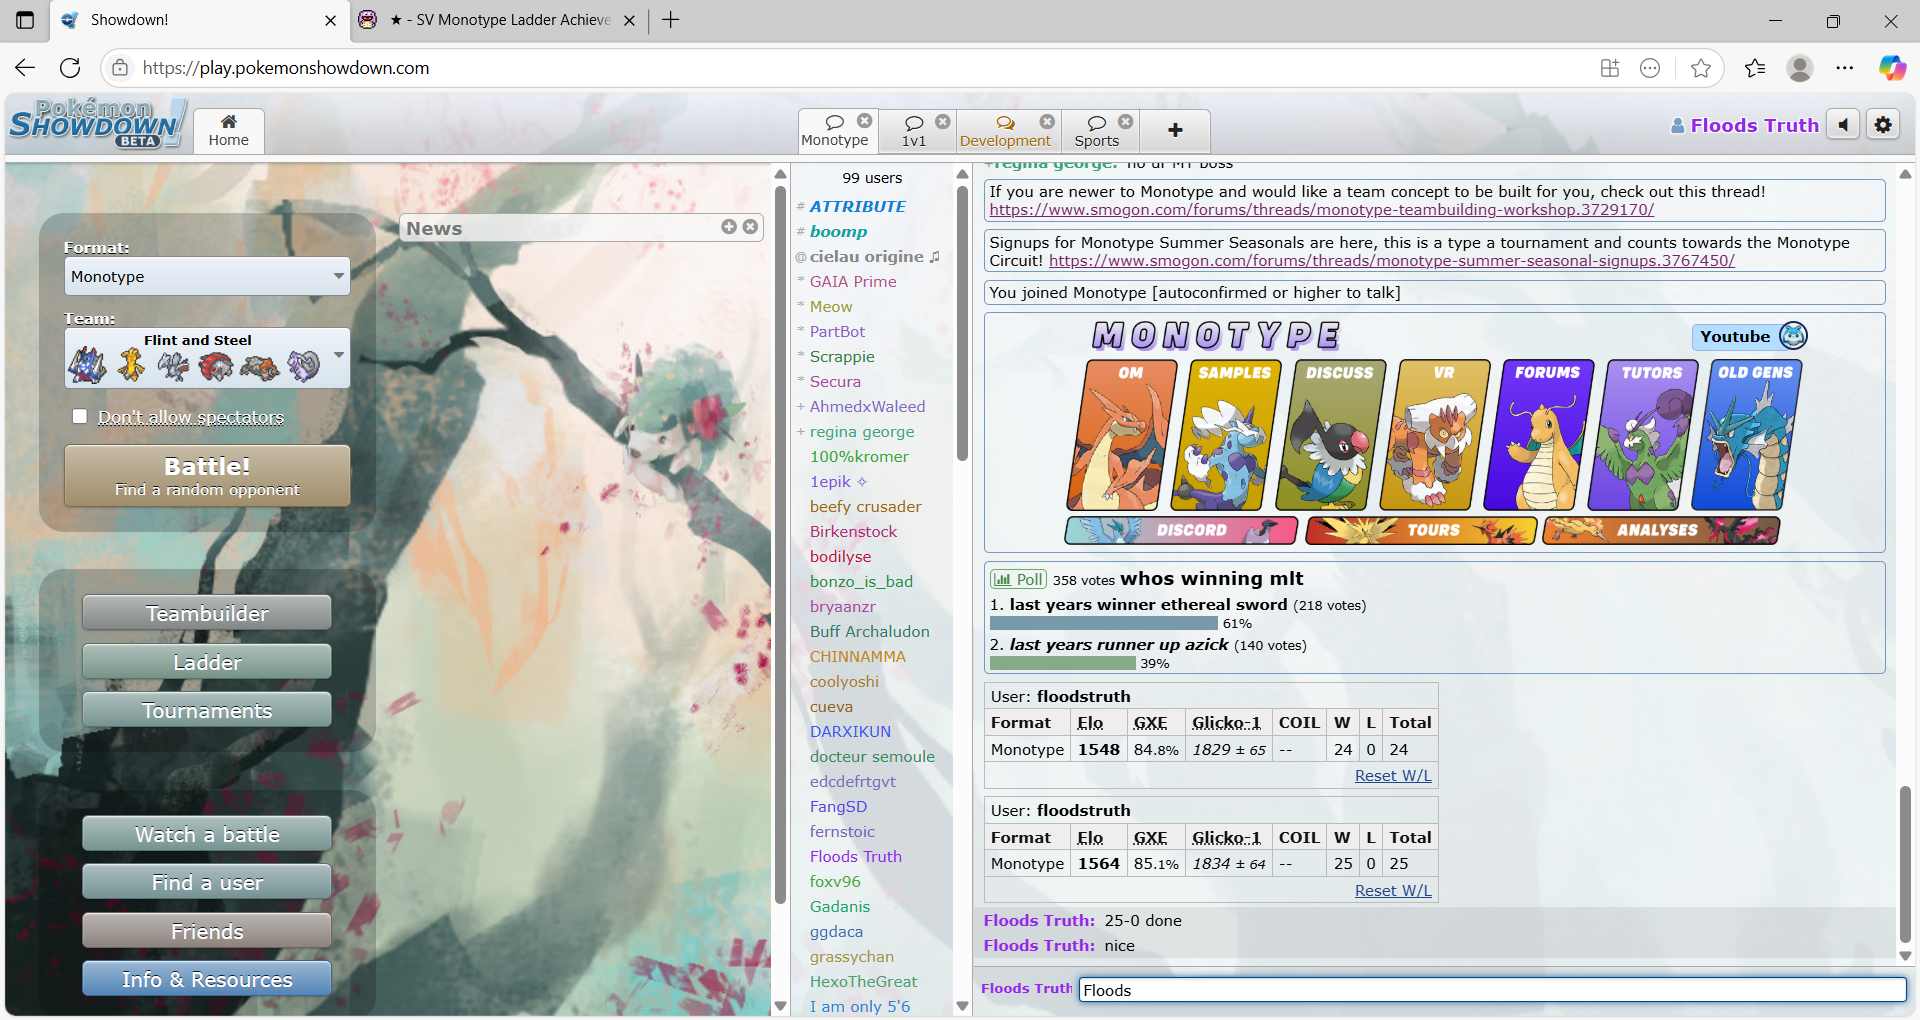1920x1020 pixels.
Task: Open the browser profile avatar
Action: coord(1800,67)
